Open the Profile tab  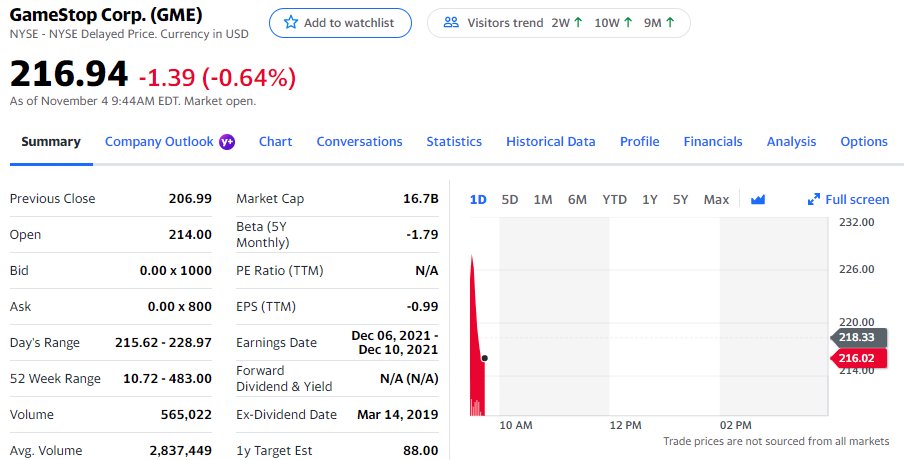click(639, 142)
